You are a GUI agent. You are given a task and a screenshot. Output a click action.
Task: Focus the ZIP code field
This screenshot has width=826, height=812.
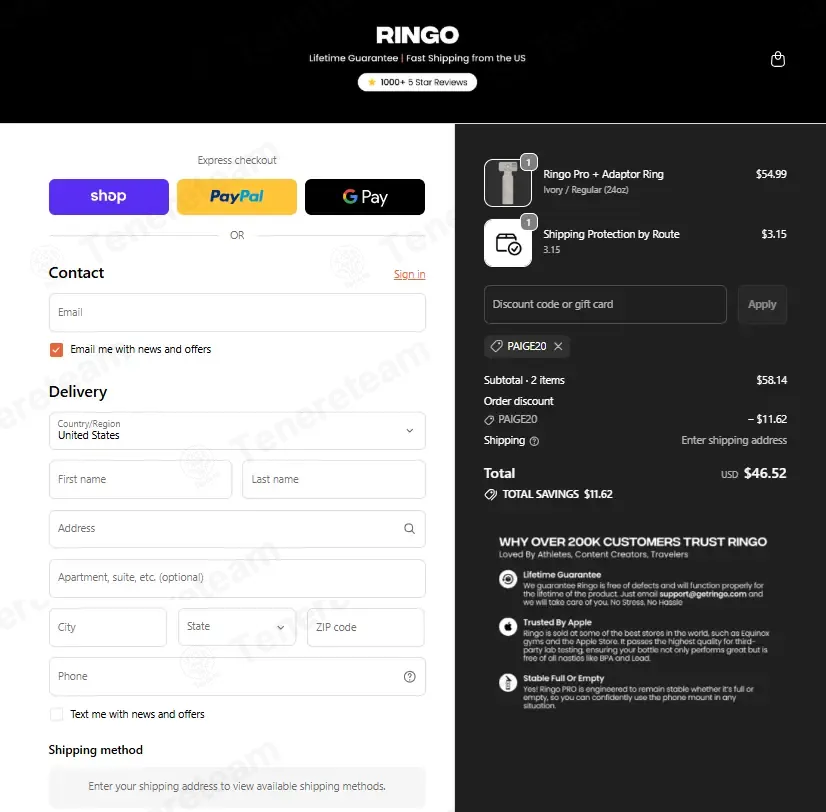pos(366,627)
